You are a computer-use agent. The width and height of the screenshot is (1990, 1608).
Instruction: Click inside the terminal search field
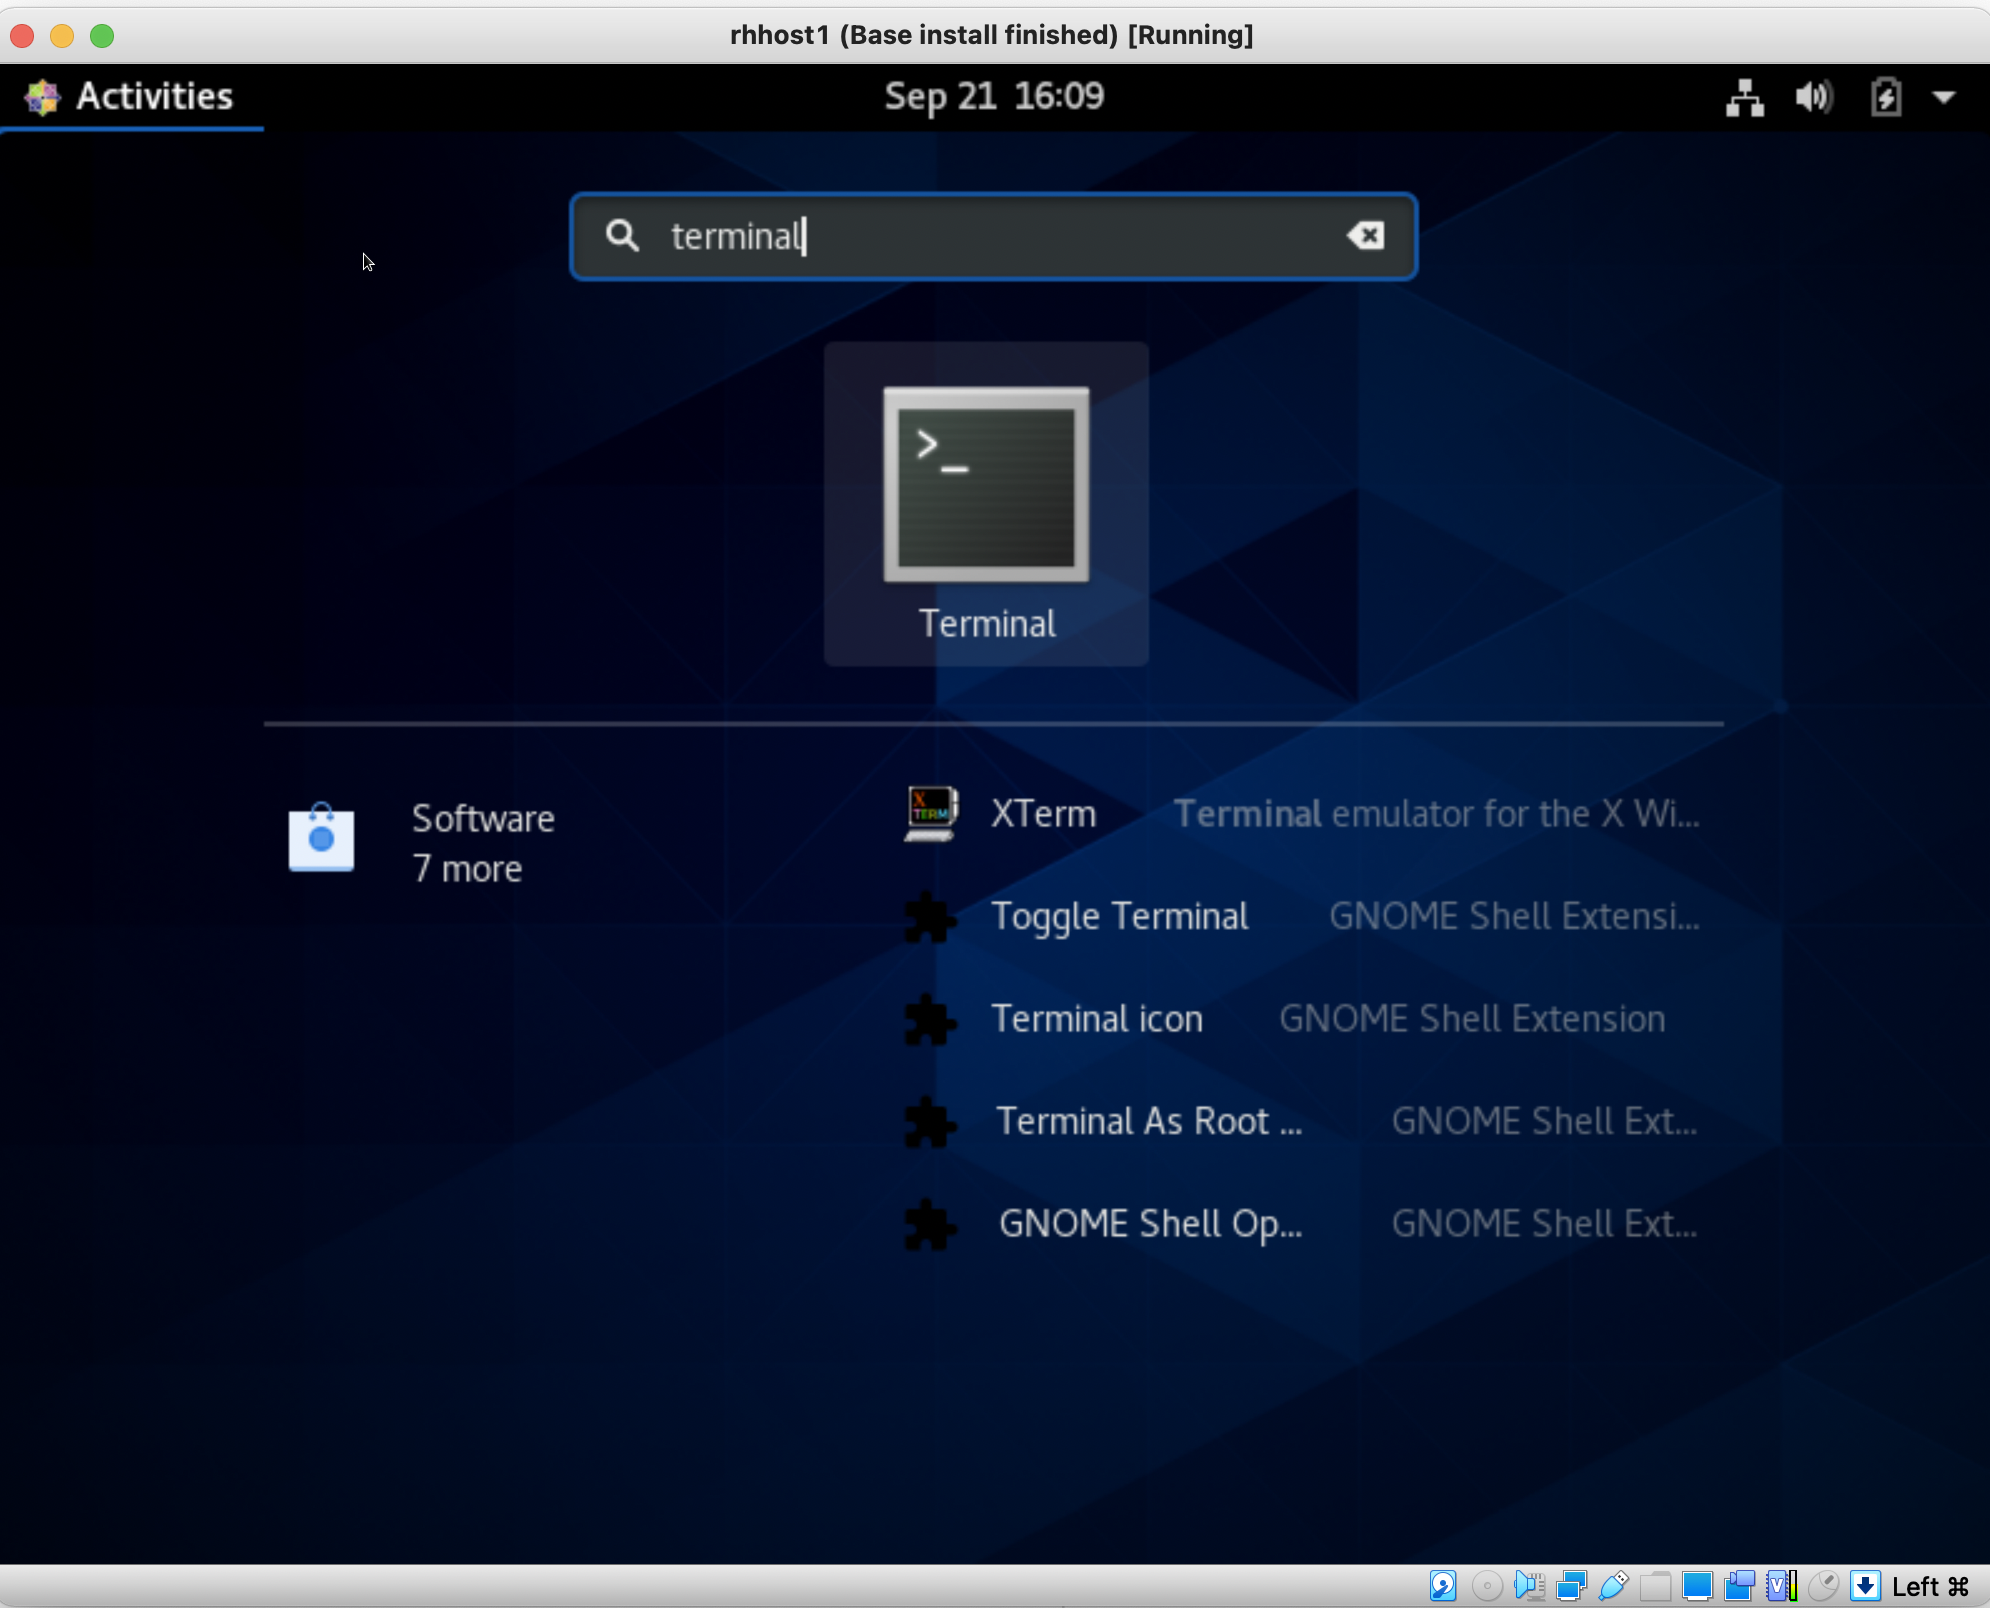click(993, 236)
